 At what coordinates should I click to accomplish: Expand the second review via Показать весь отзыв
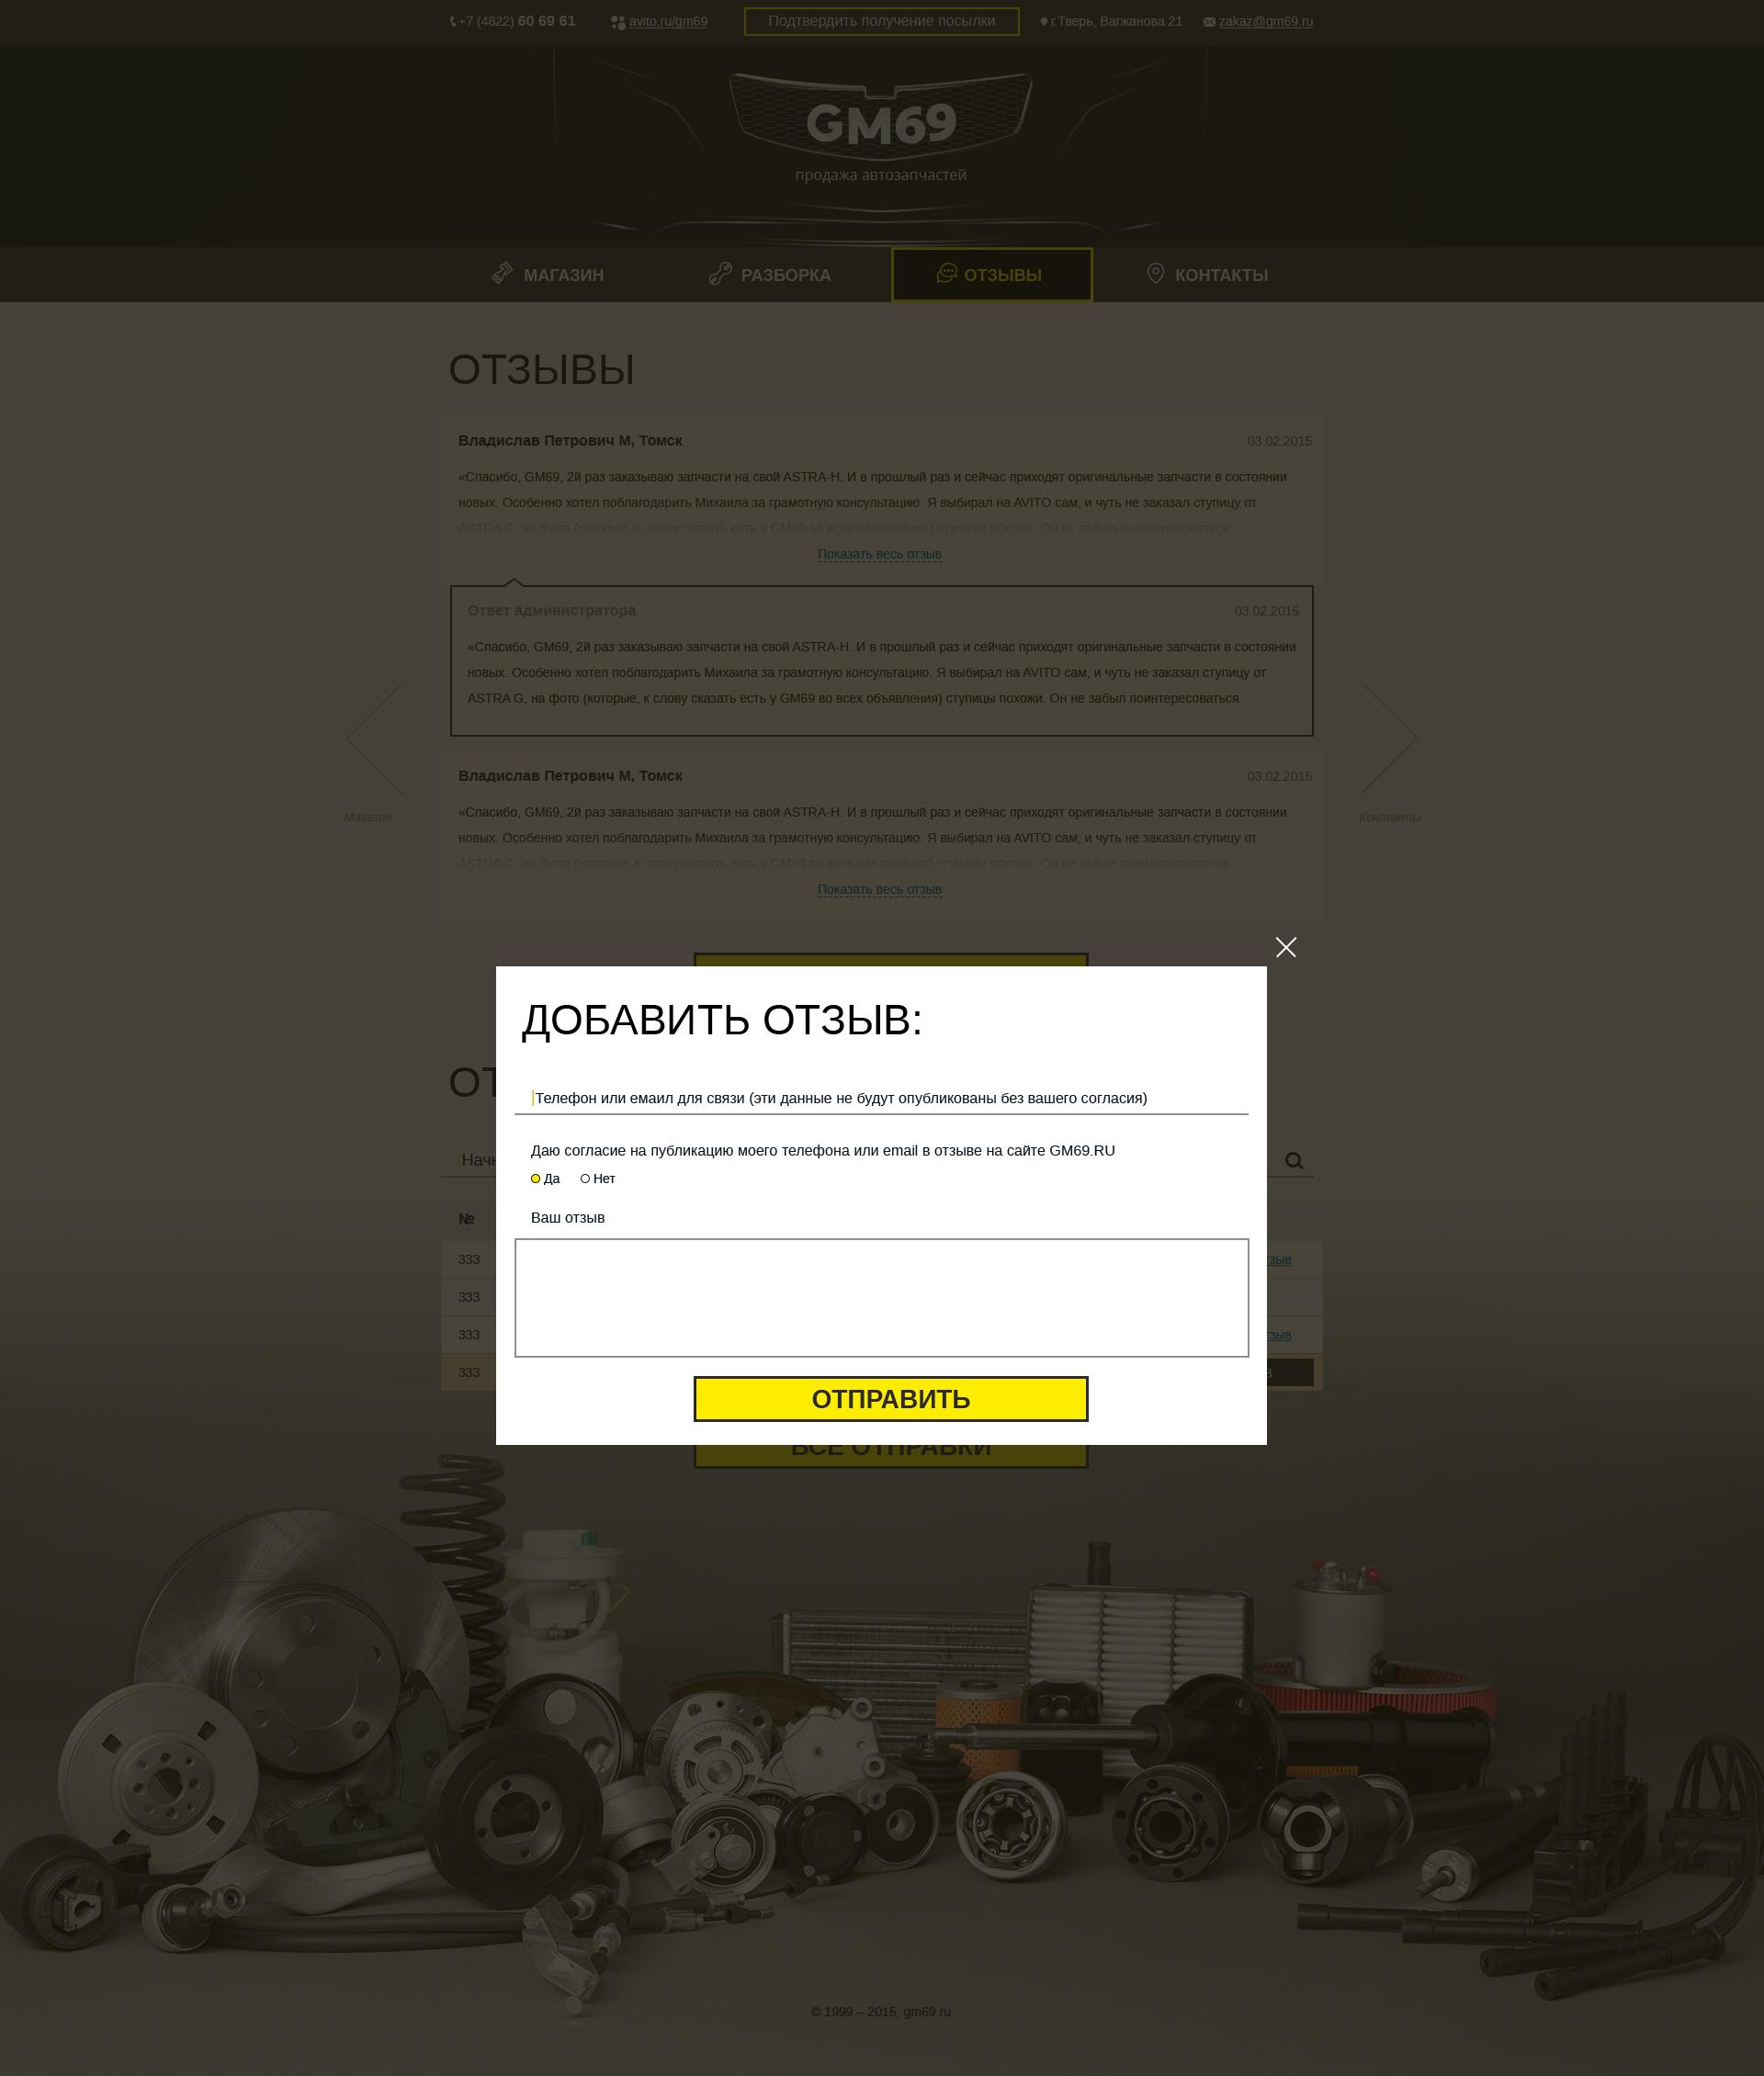[x=879, y=889]
